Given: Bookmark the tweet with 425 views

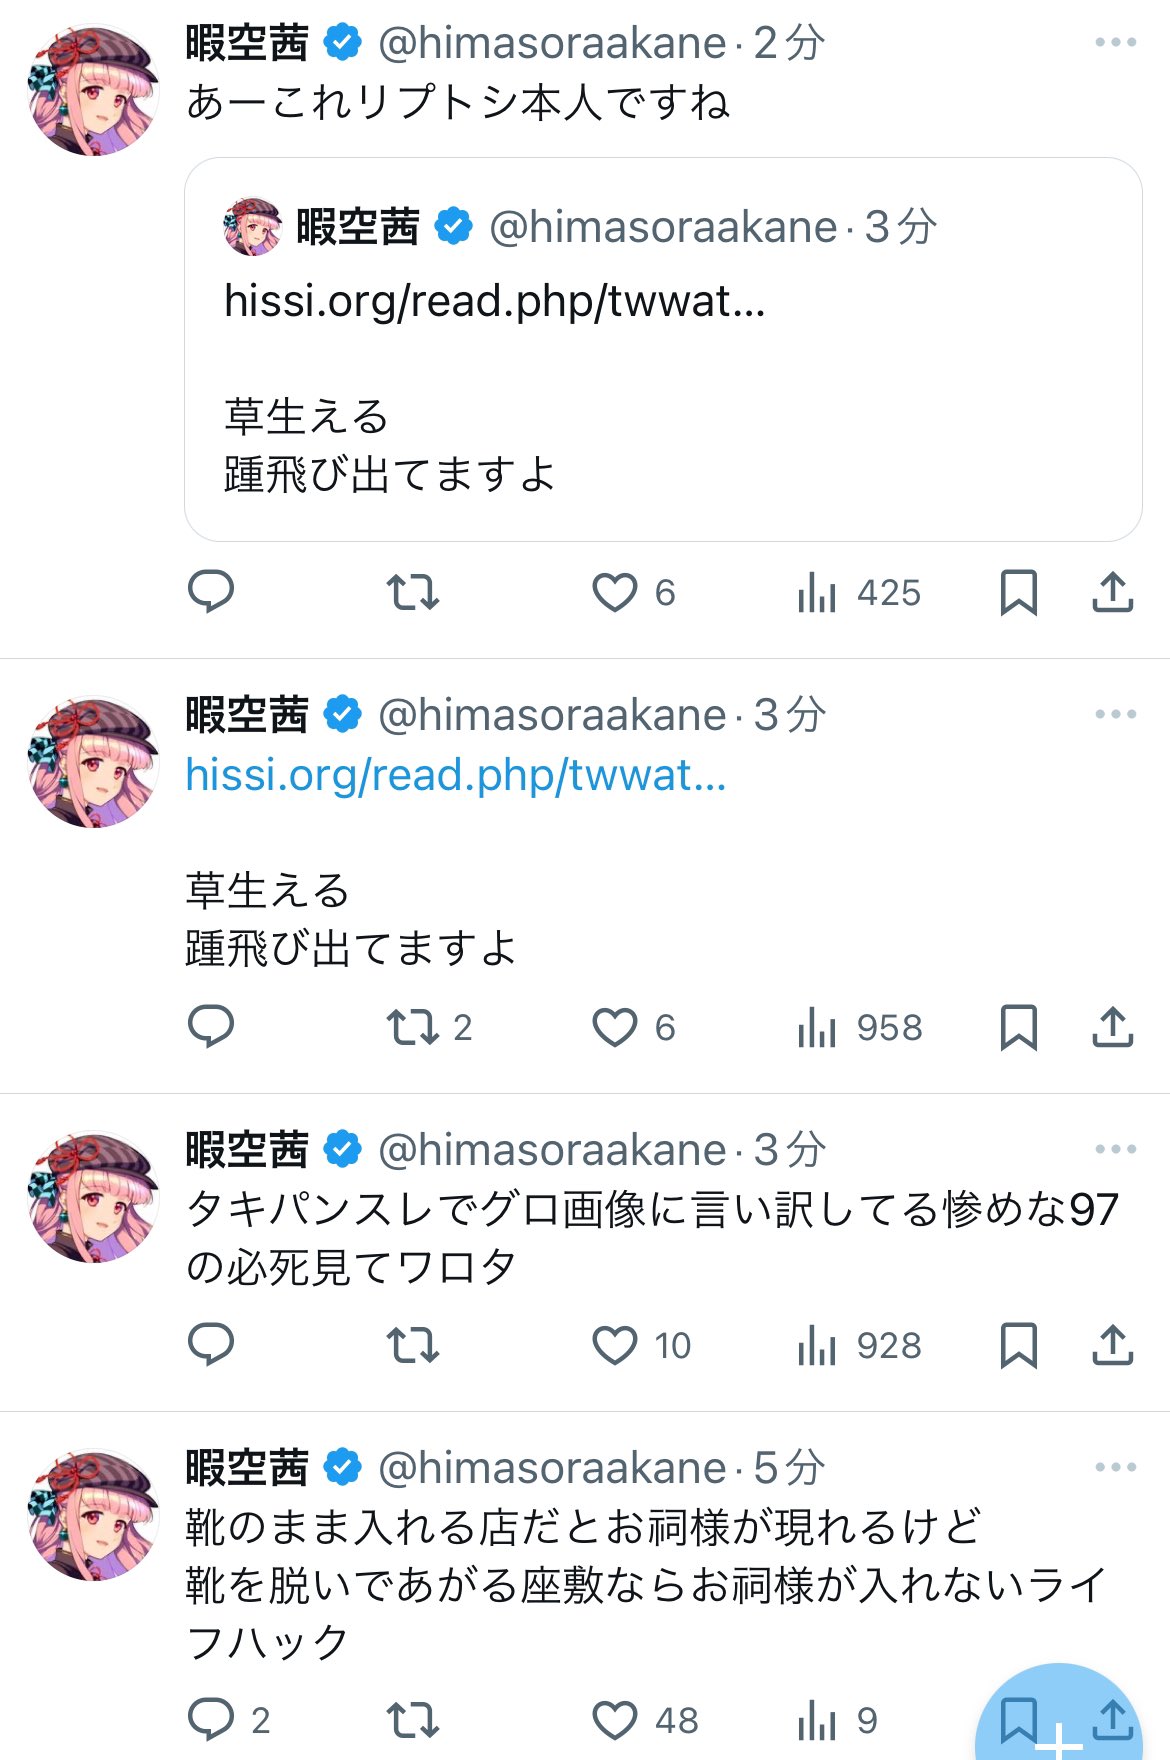Looking at the screenshot, I should tap(1018, 592).
